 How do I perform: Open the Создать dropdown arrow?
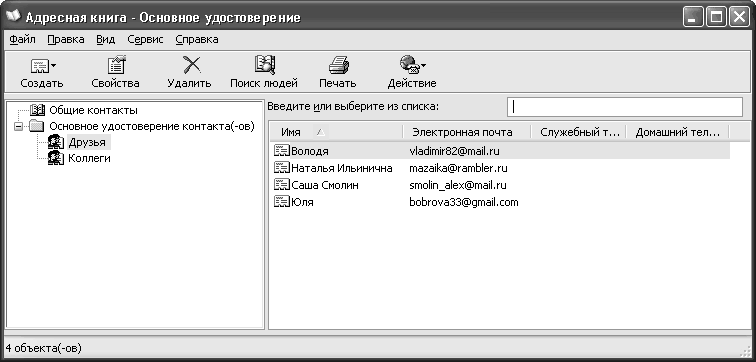54,66
